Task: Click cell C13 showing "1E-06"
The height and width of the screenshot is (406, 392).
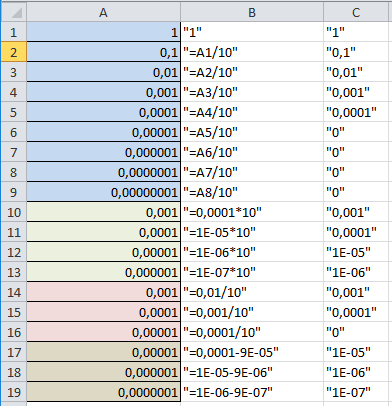Action: 356,272
